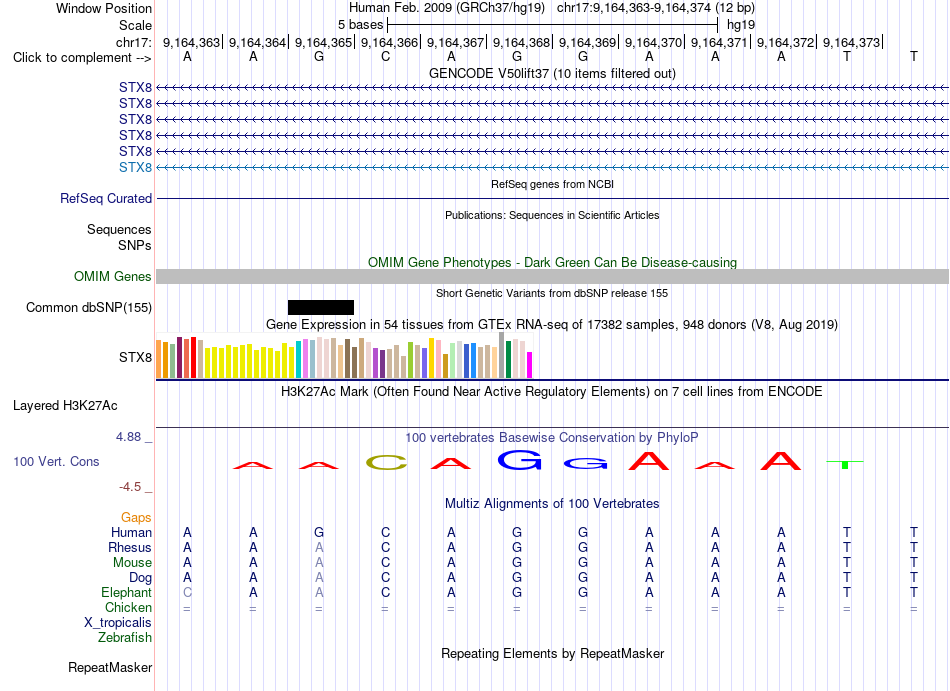Open the H3K27Ac Mark track title

click(x=552, y=391)
